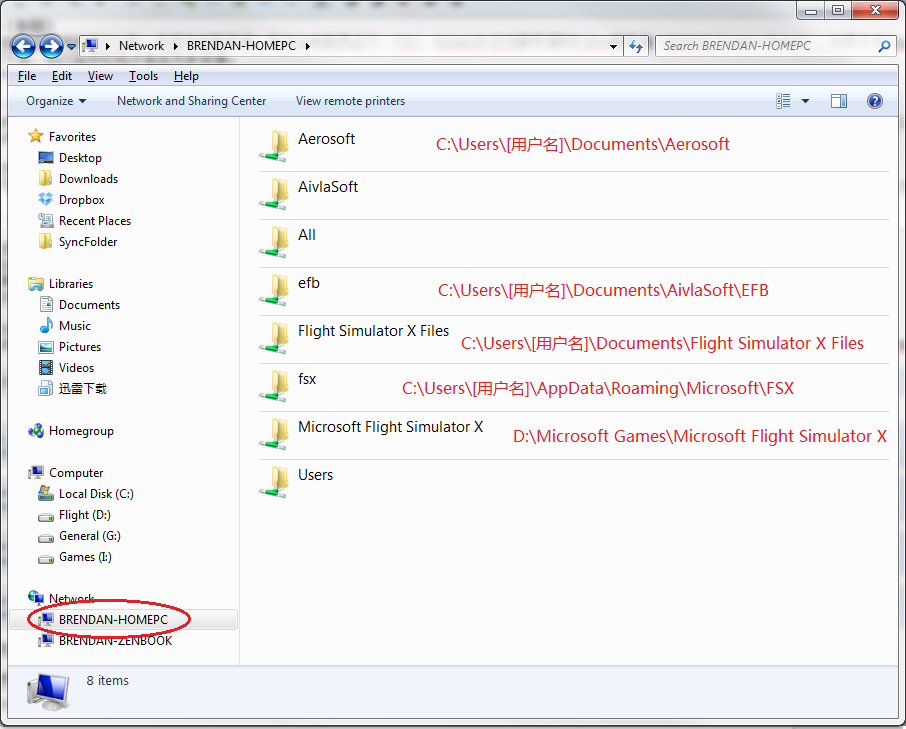The height and width of the screenshot is (729, 906).
Task: Select SyncFolder in Favorites
Action: point(88,242)
